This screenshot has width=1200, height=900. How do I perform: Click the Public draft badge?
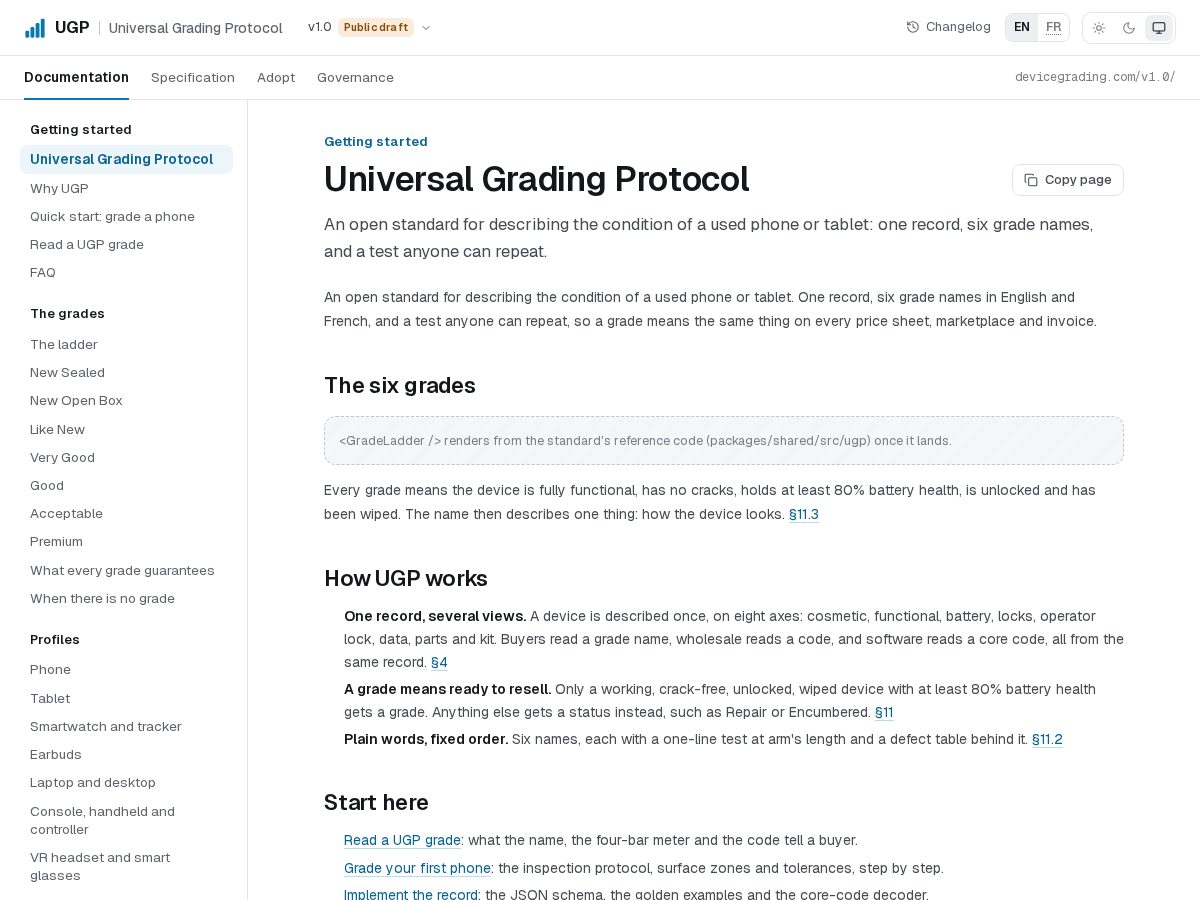click(x=376, y=27)
